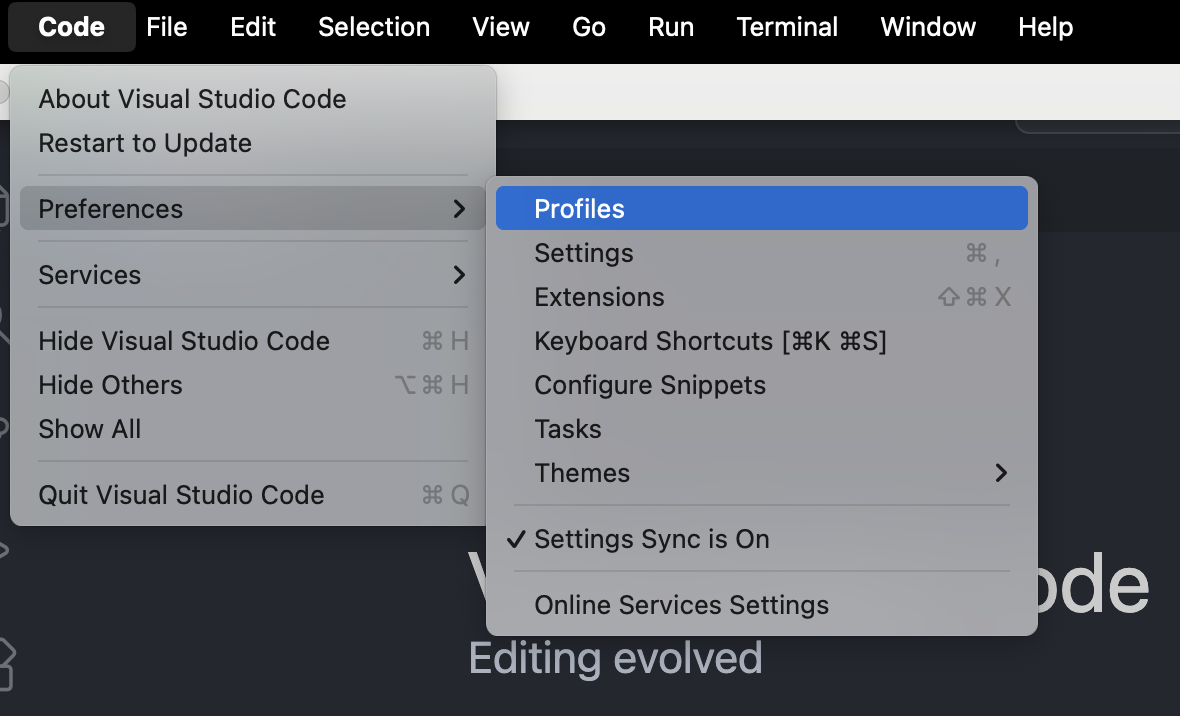Open the Code application menu

(71, 27)
